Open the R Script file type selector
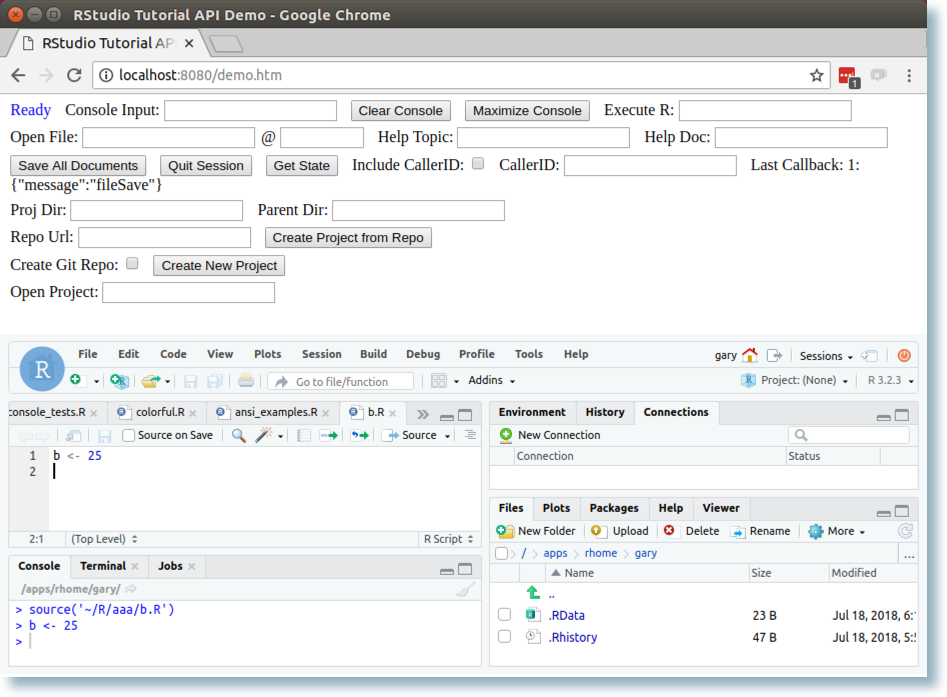This screenshot has width=947, height=697. point(448,539)
